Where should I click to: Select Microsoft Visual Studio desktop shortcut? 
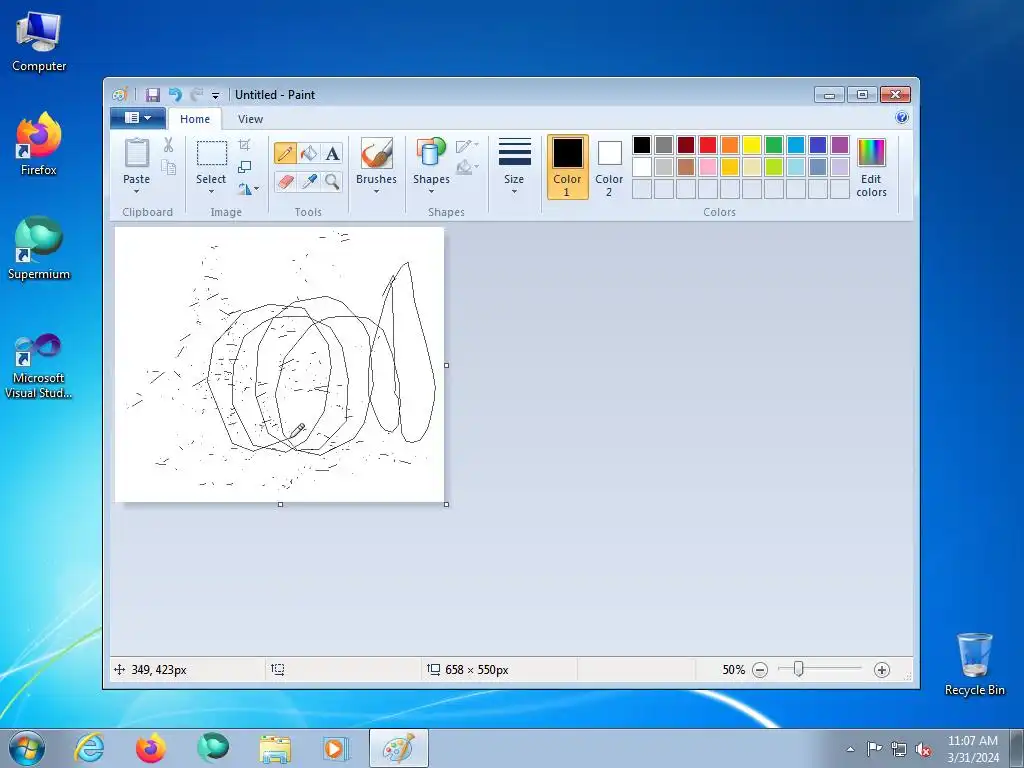[39, 366]
